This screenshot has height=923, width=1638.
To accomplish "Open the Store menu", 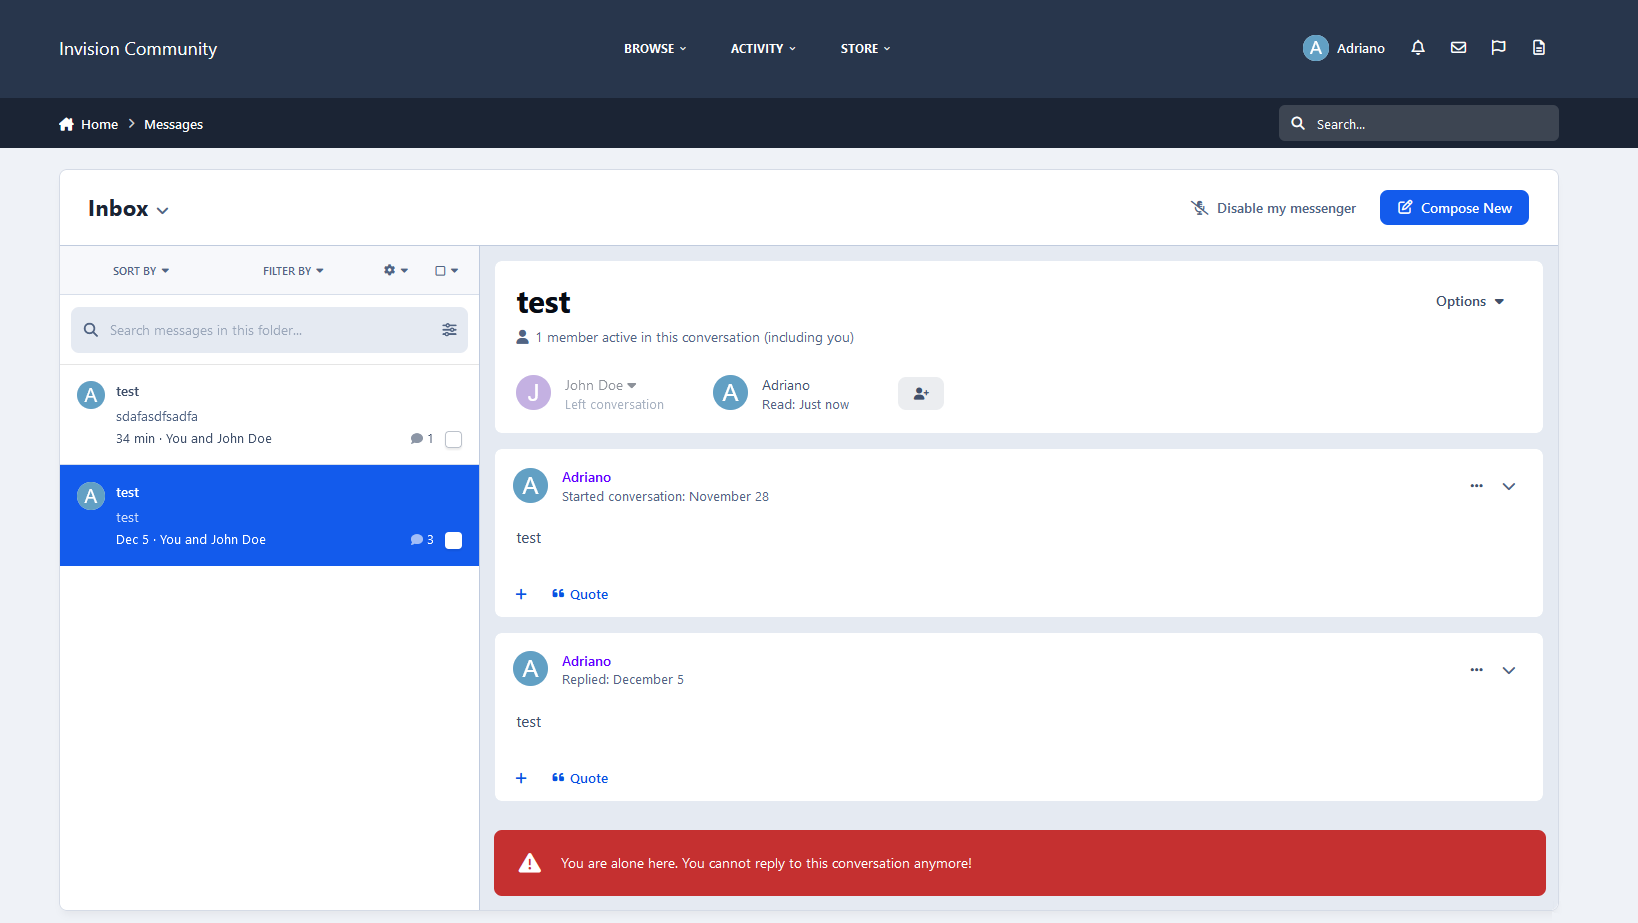I will (865, 49).
